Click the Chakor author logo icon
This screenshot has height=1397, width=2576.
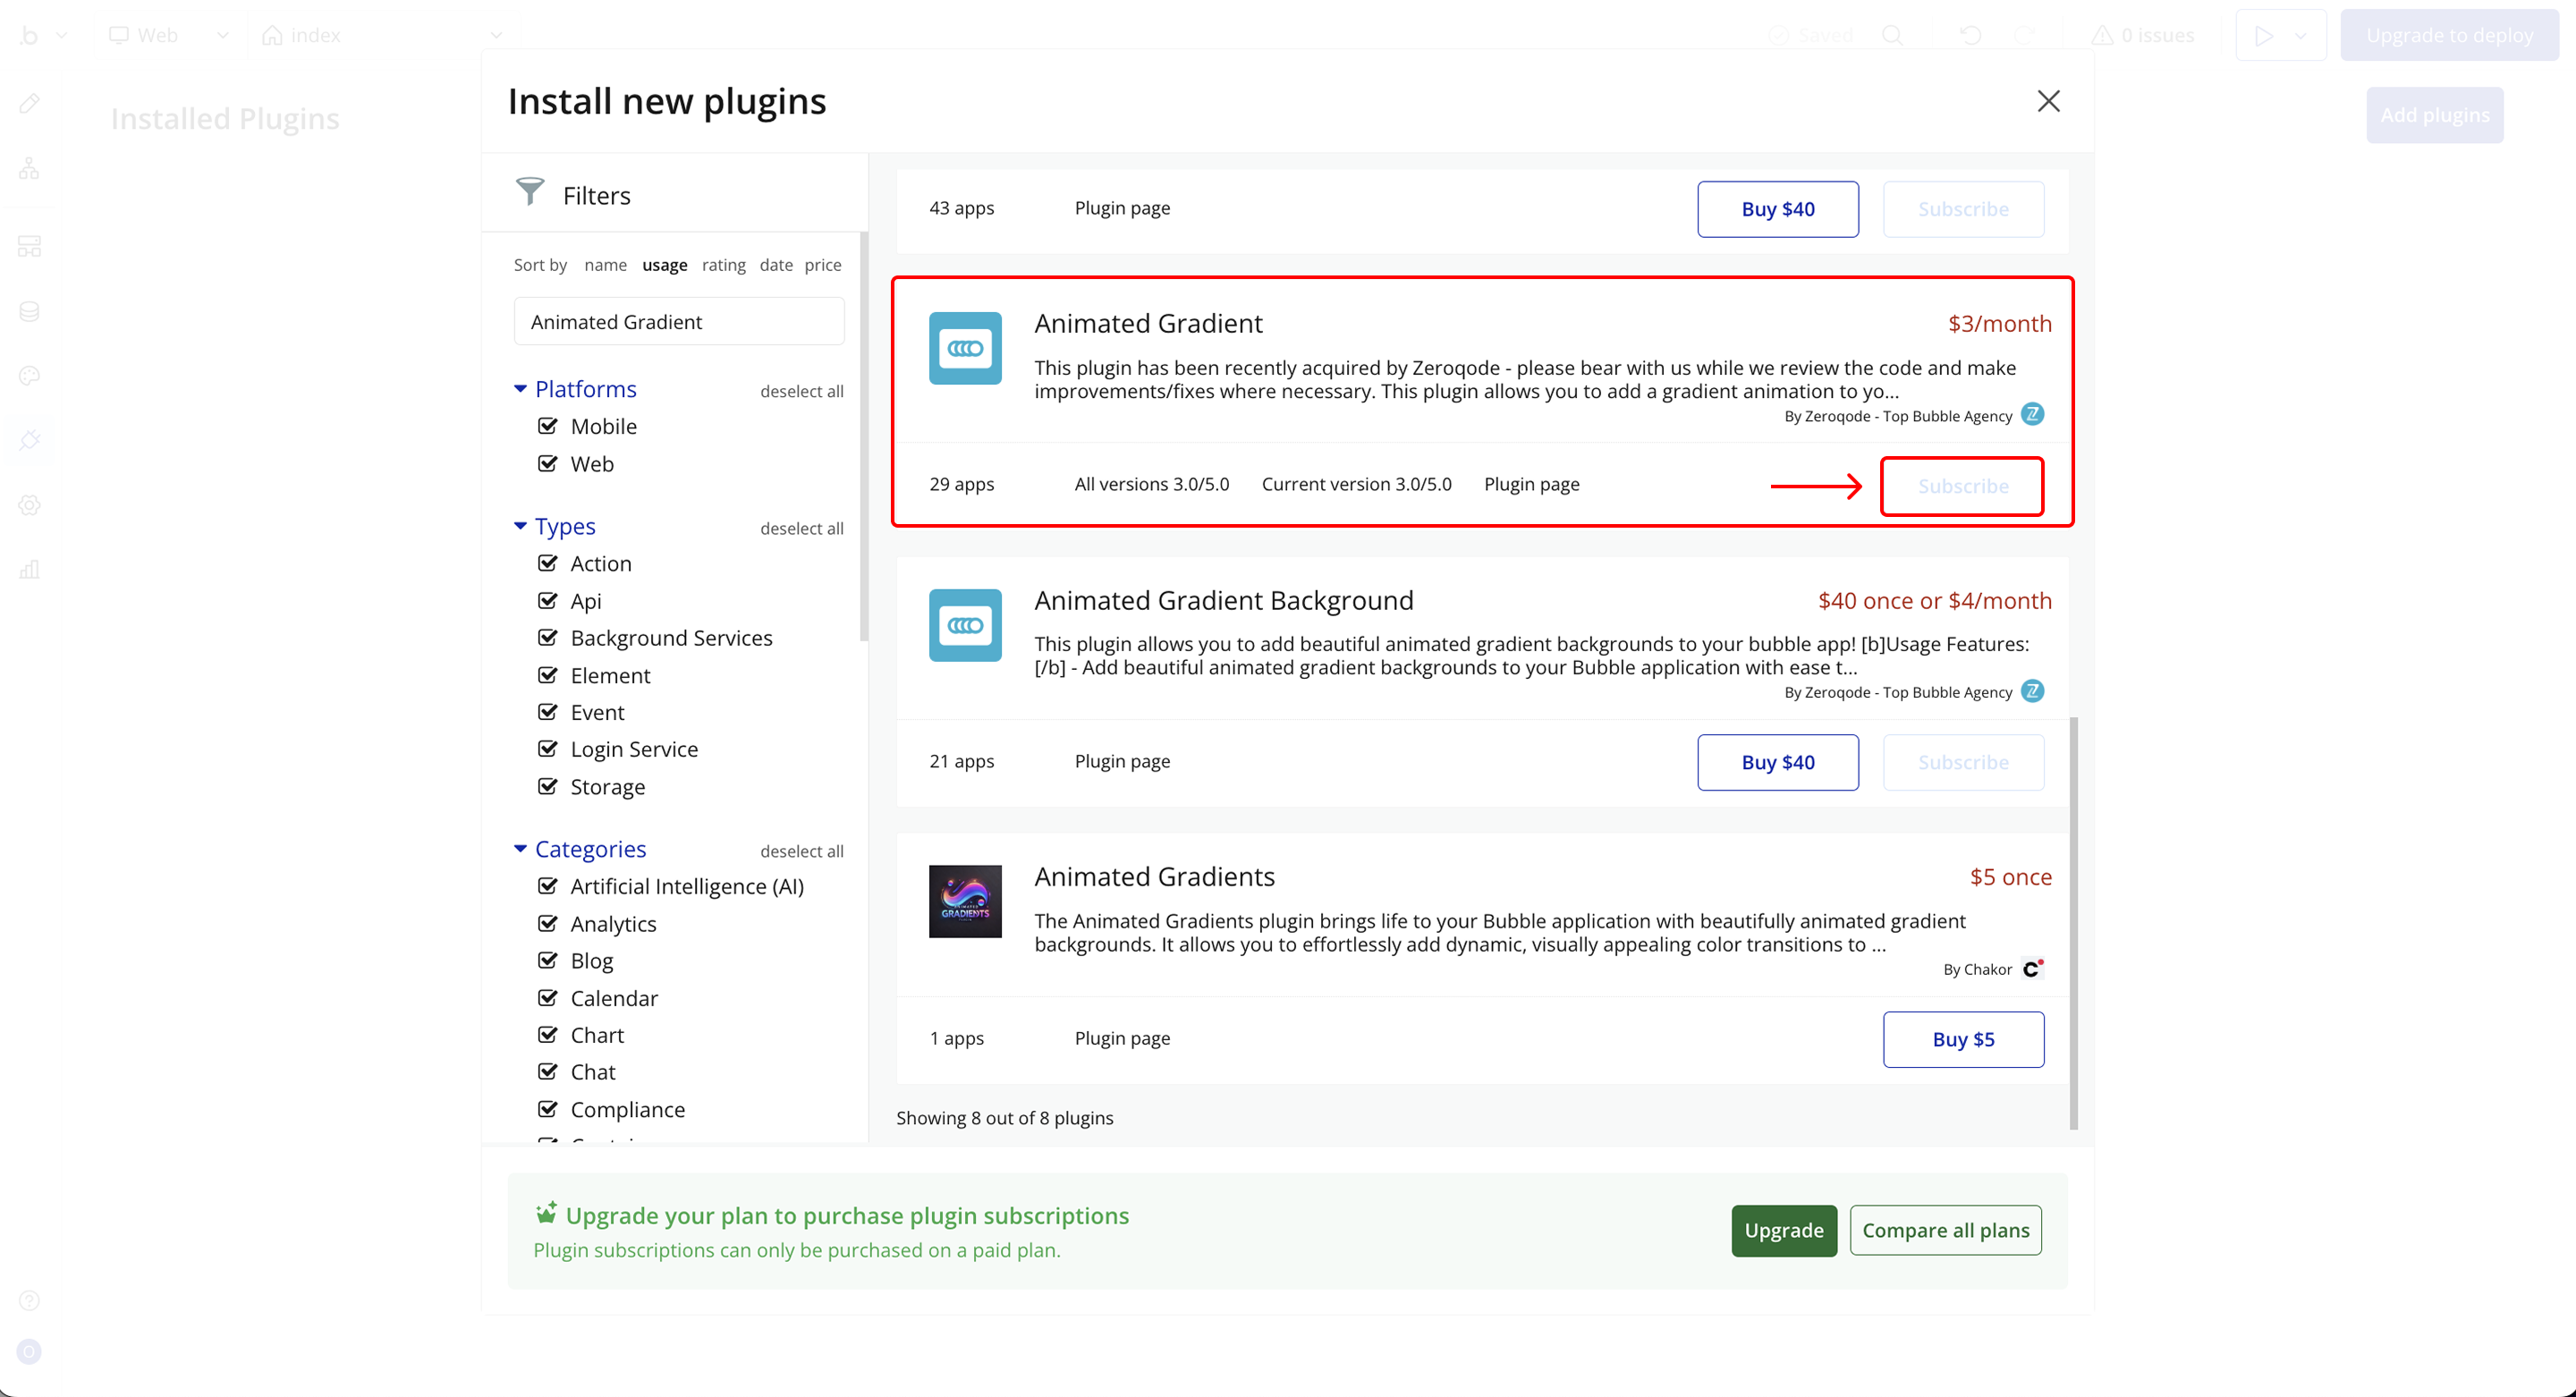coord(2032,968)
